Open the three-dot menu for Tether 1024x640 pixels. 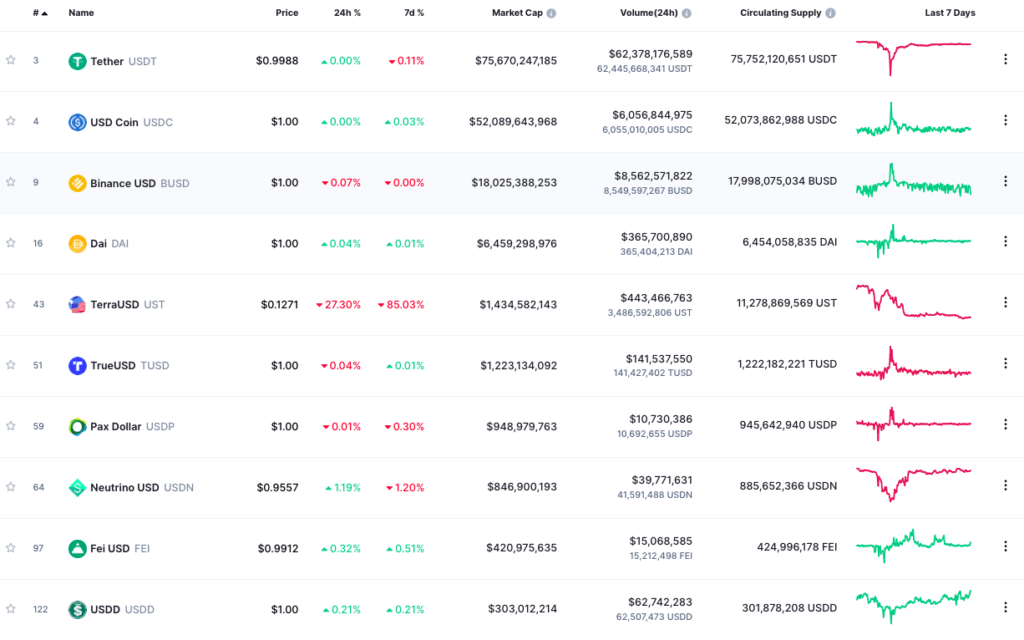tap(1005, 60)
